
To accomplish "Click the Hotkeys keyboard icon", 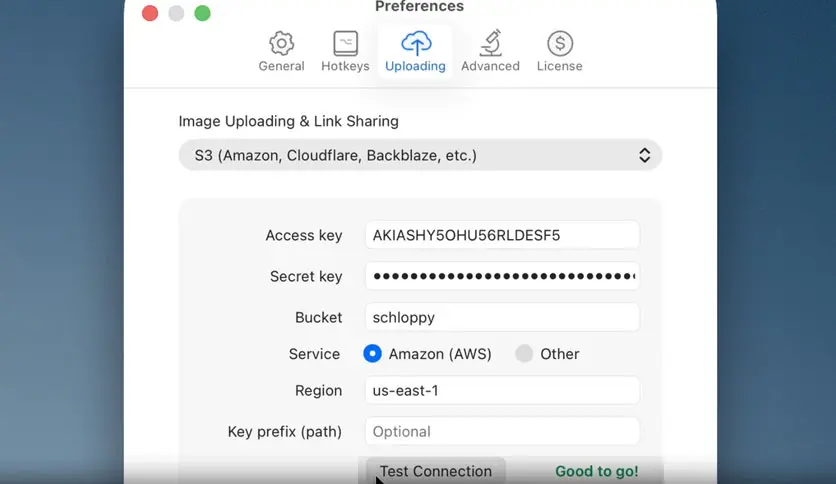I will 345,43.
